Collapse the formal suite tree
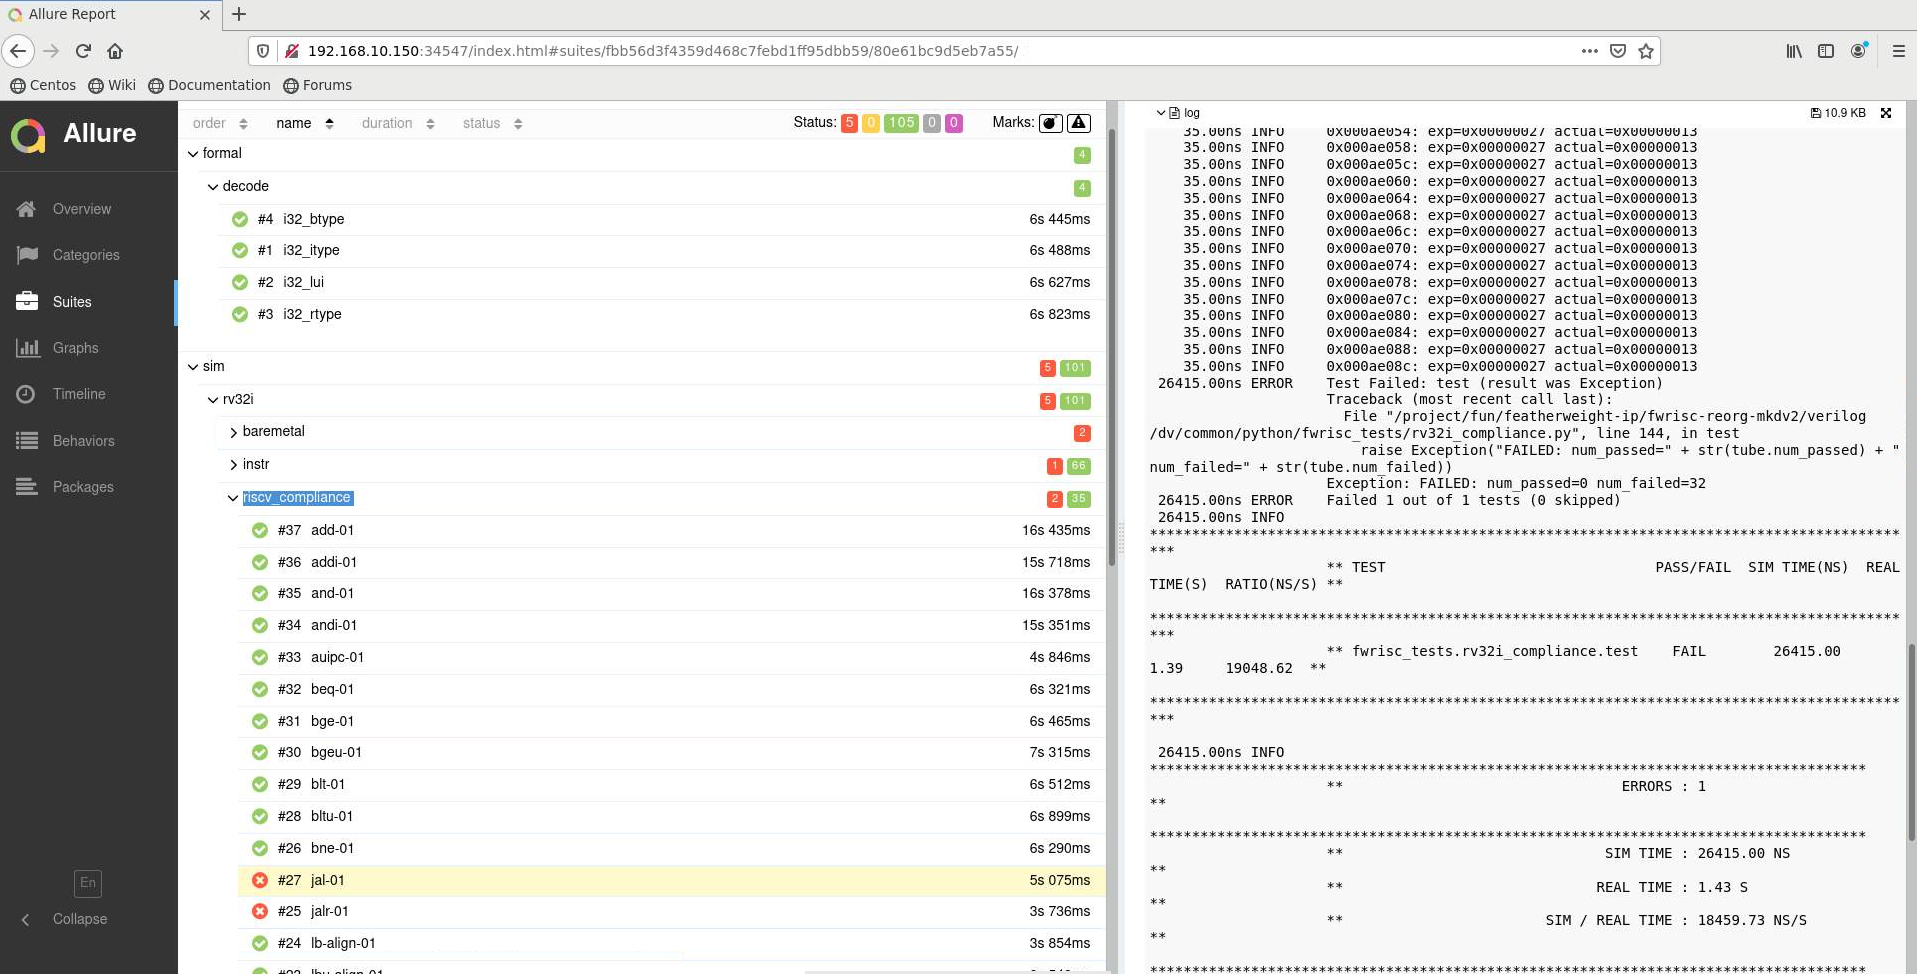The height and width of the screenshot is (974, 1917). coord(193,154)
